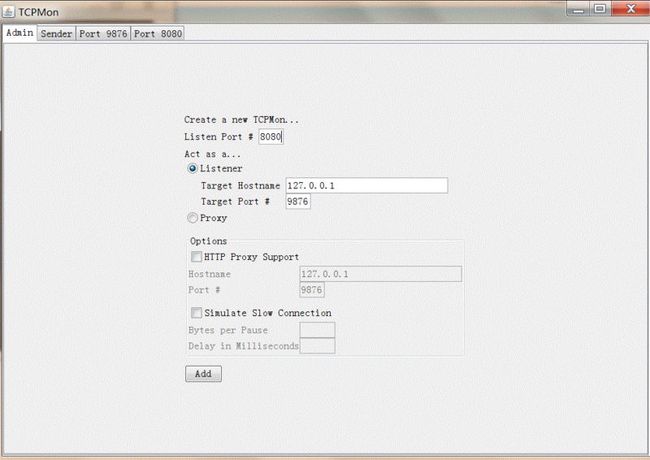Click the 'Target Hostname' label
650x460 pixels.
pos(240,186)
